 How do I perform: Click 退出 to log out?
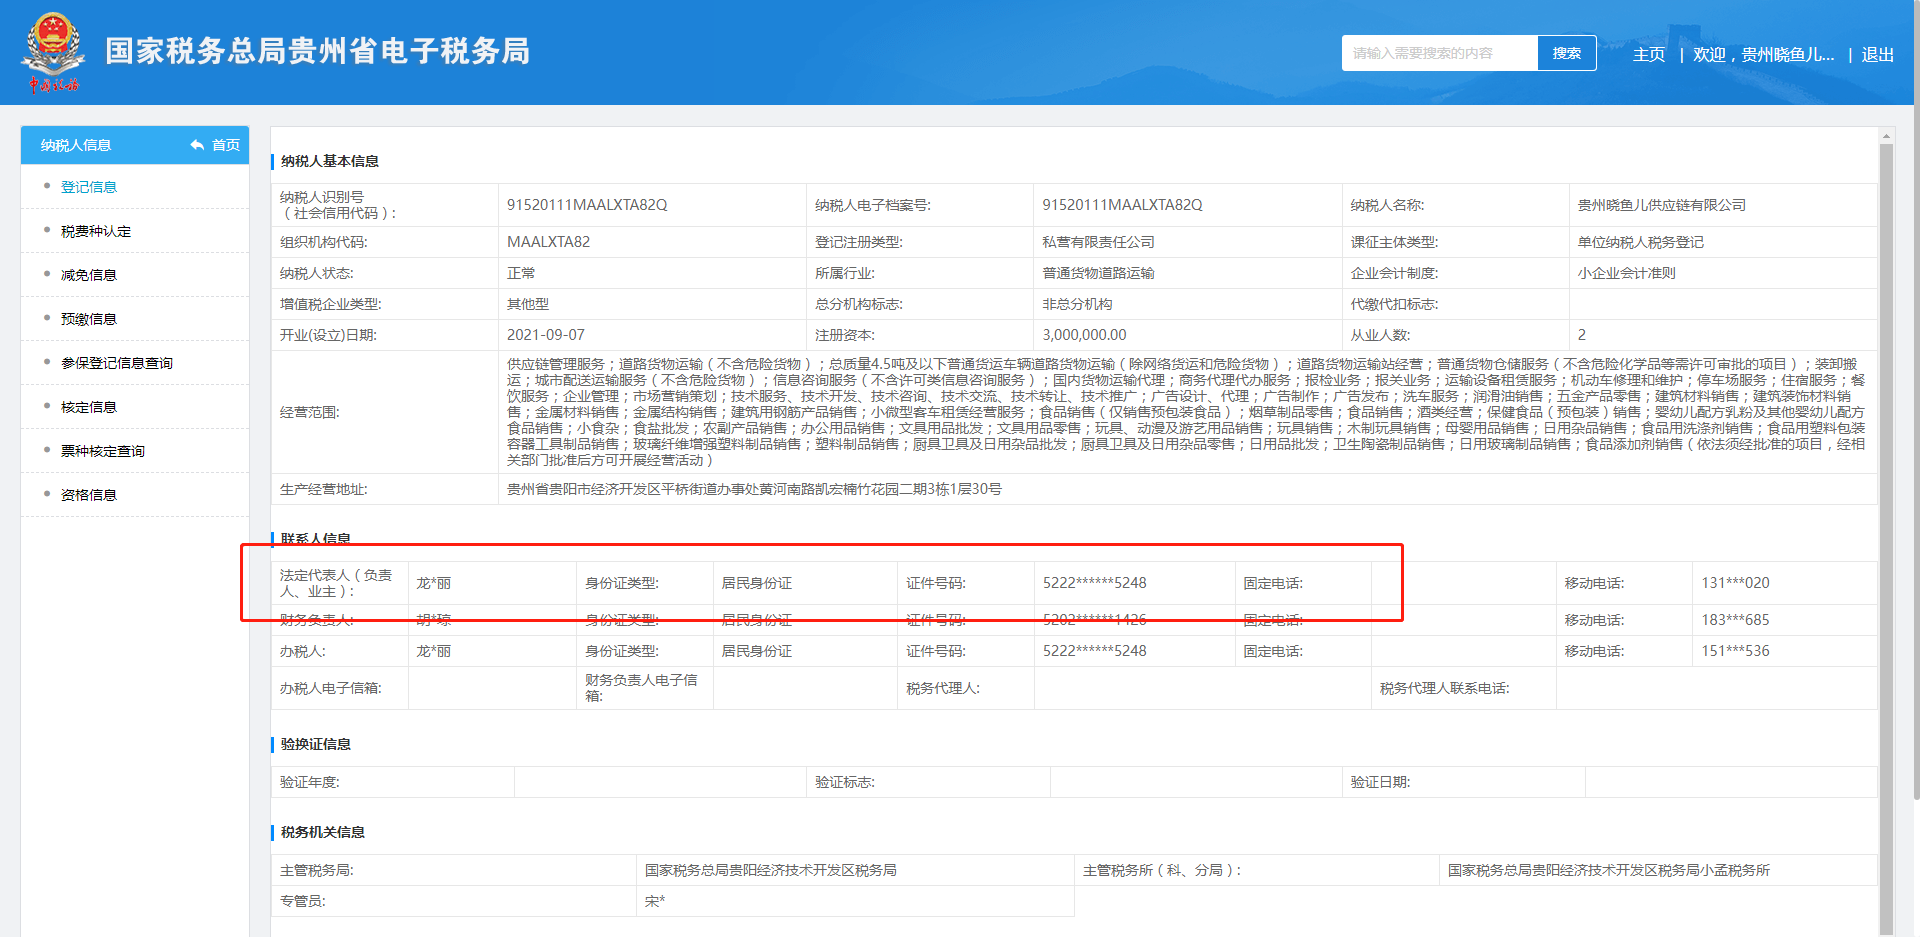[x=1877, y=55]
